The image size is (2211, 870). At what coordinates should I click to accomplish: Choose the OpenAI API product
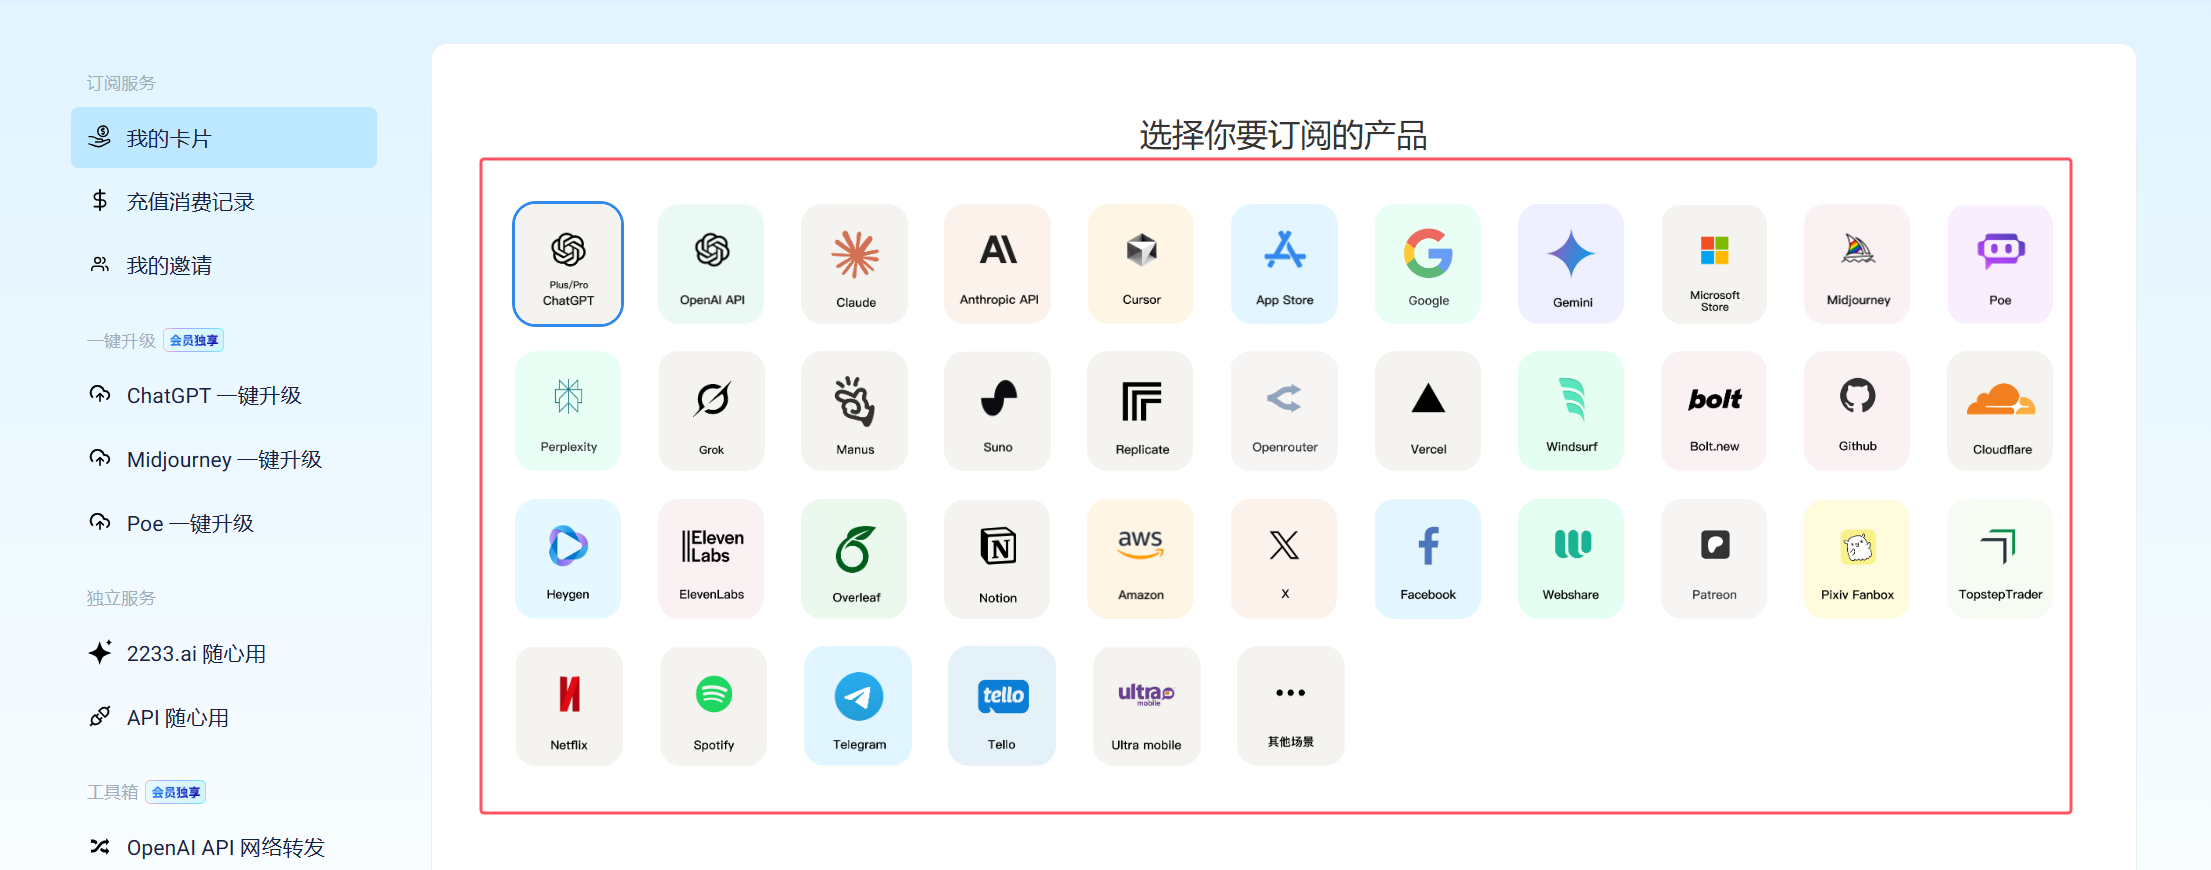[712, 264]
